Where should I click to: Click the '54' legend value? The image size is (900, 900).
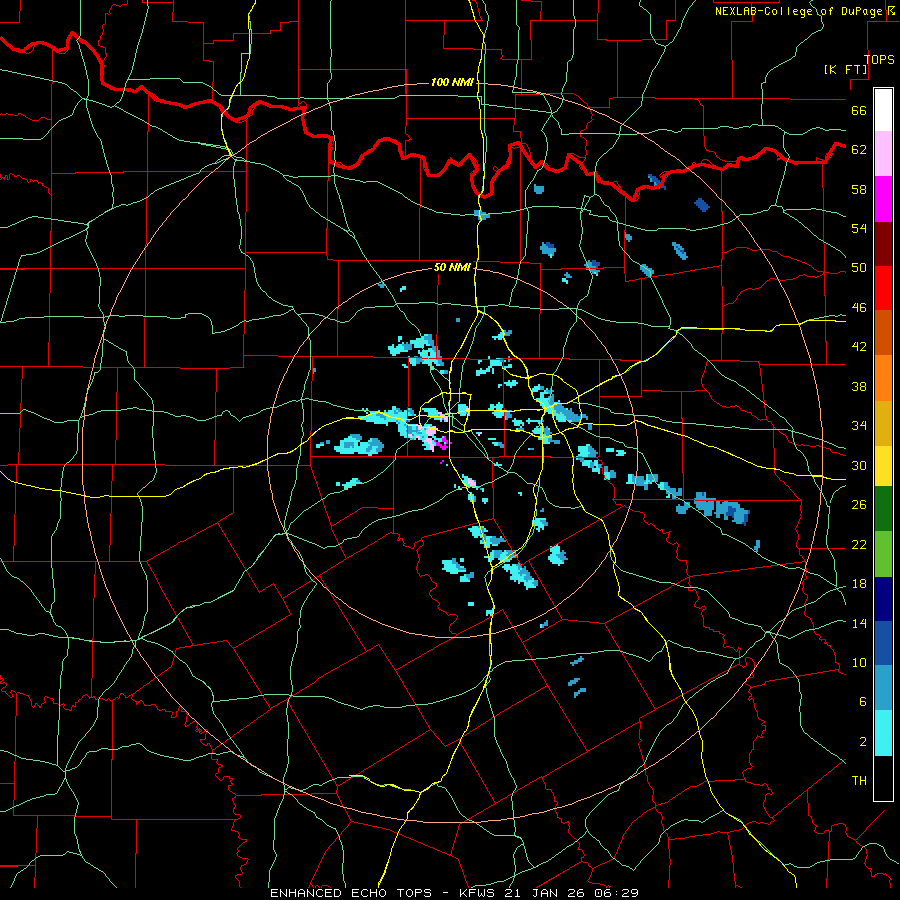click(x=859, y=228)
